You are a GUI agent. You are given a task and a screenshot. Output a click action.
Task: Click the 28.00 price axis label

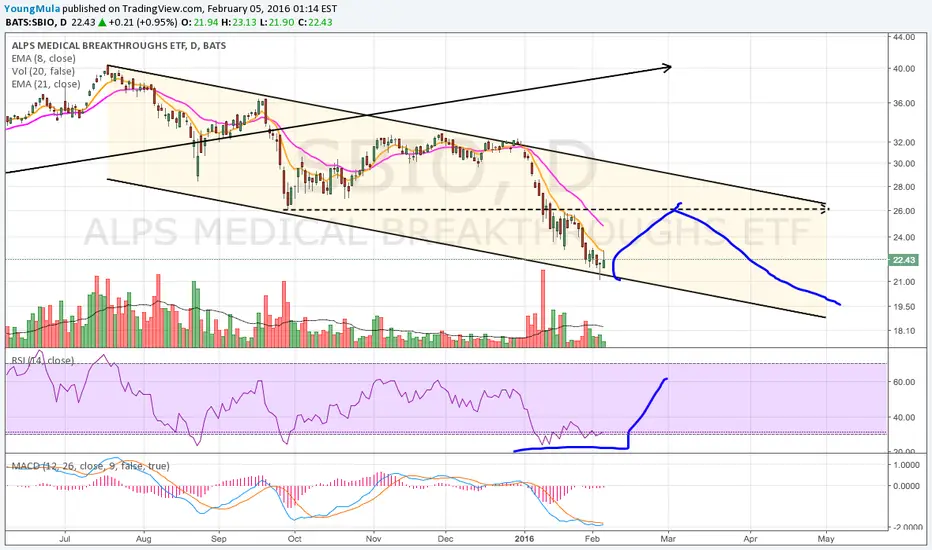903,187
